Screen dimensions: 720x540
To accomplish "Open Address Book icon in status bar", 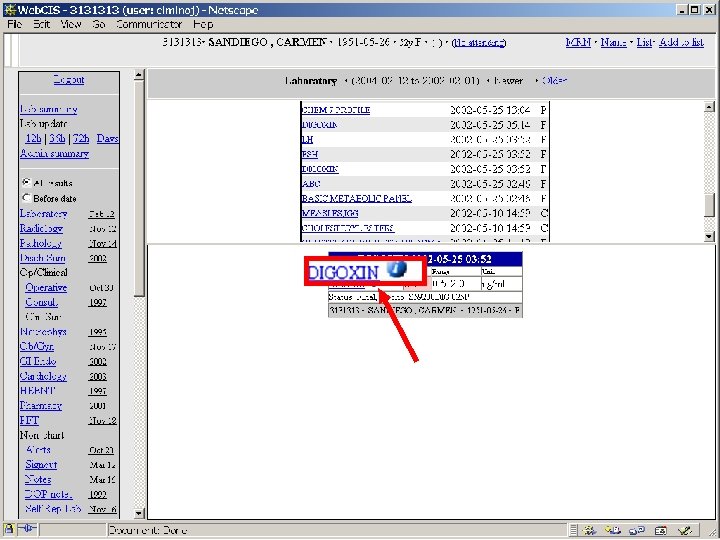I will click(660, 530).
